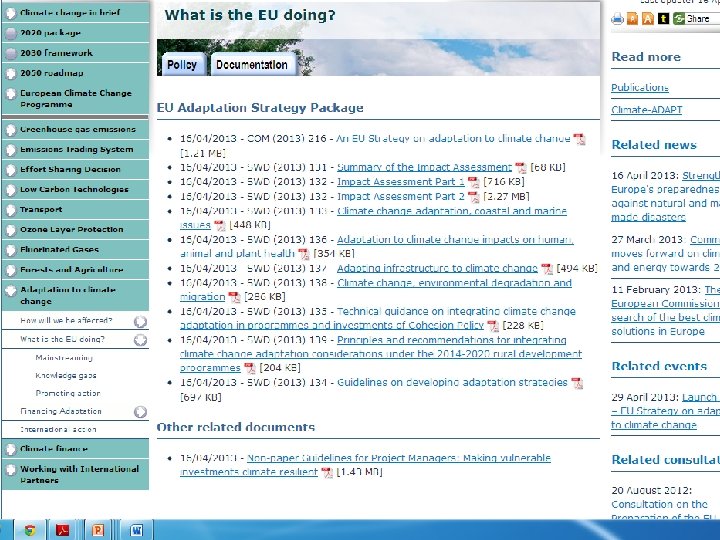Open PDF icon beside rural development programmes

coord(249,368)
